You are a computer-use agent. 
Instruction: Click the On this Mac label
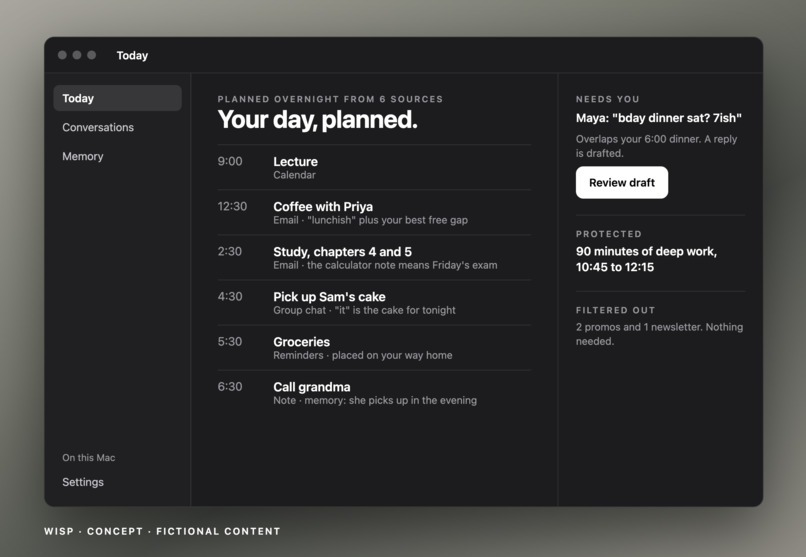click(x=88, y=458)
